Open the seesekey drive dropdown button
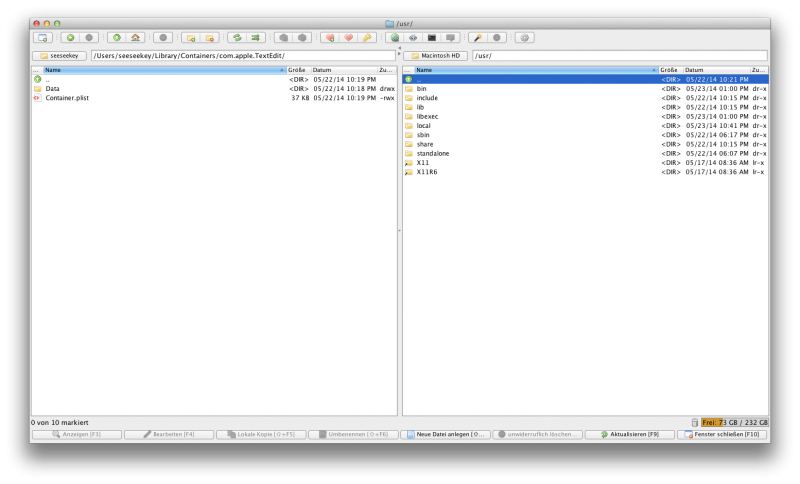This screenshot has width=800, height=484. pos(60,56)
